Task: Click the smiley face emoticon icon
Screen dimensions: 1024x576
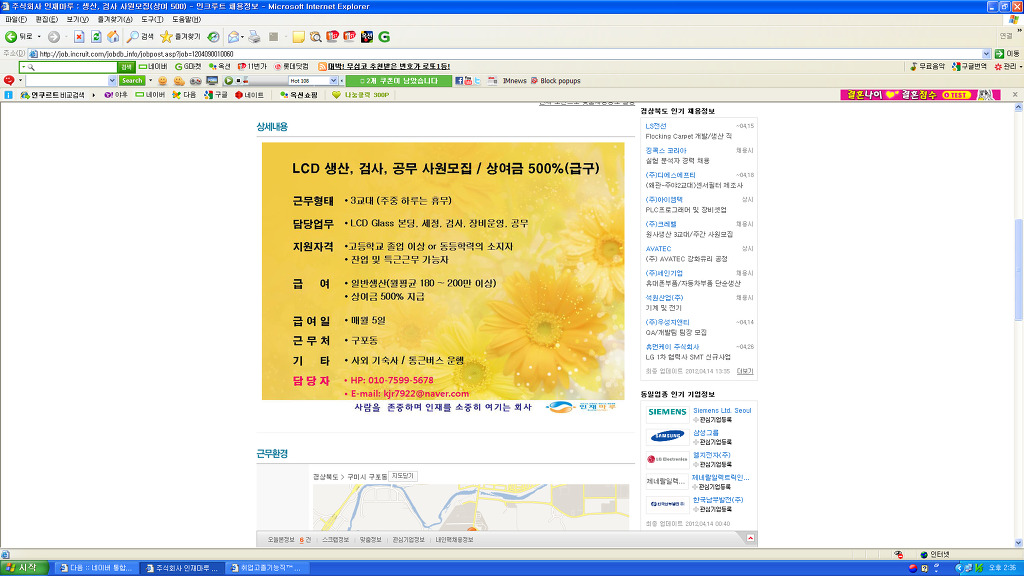Action: click(163, 81)
